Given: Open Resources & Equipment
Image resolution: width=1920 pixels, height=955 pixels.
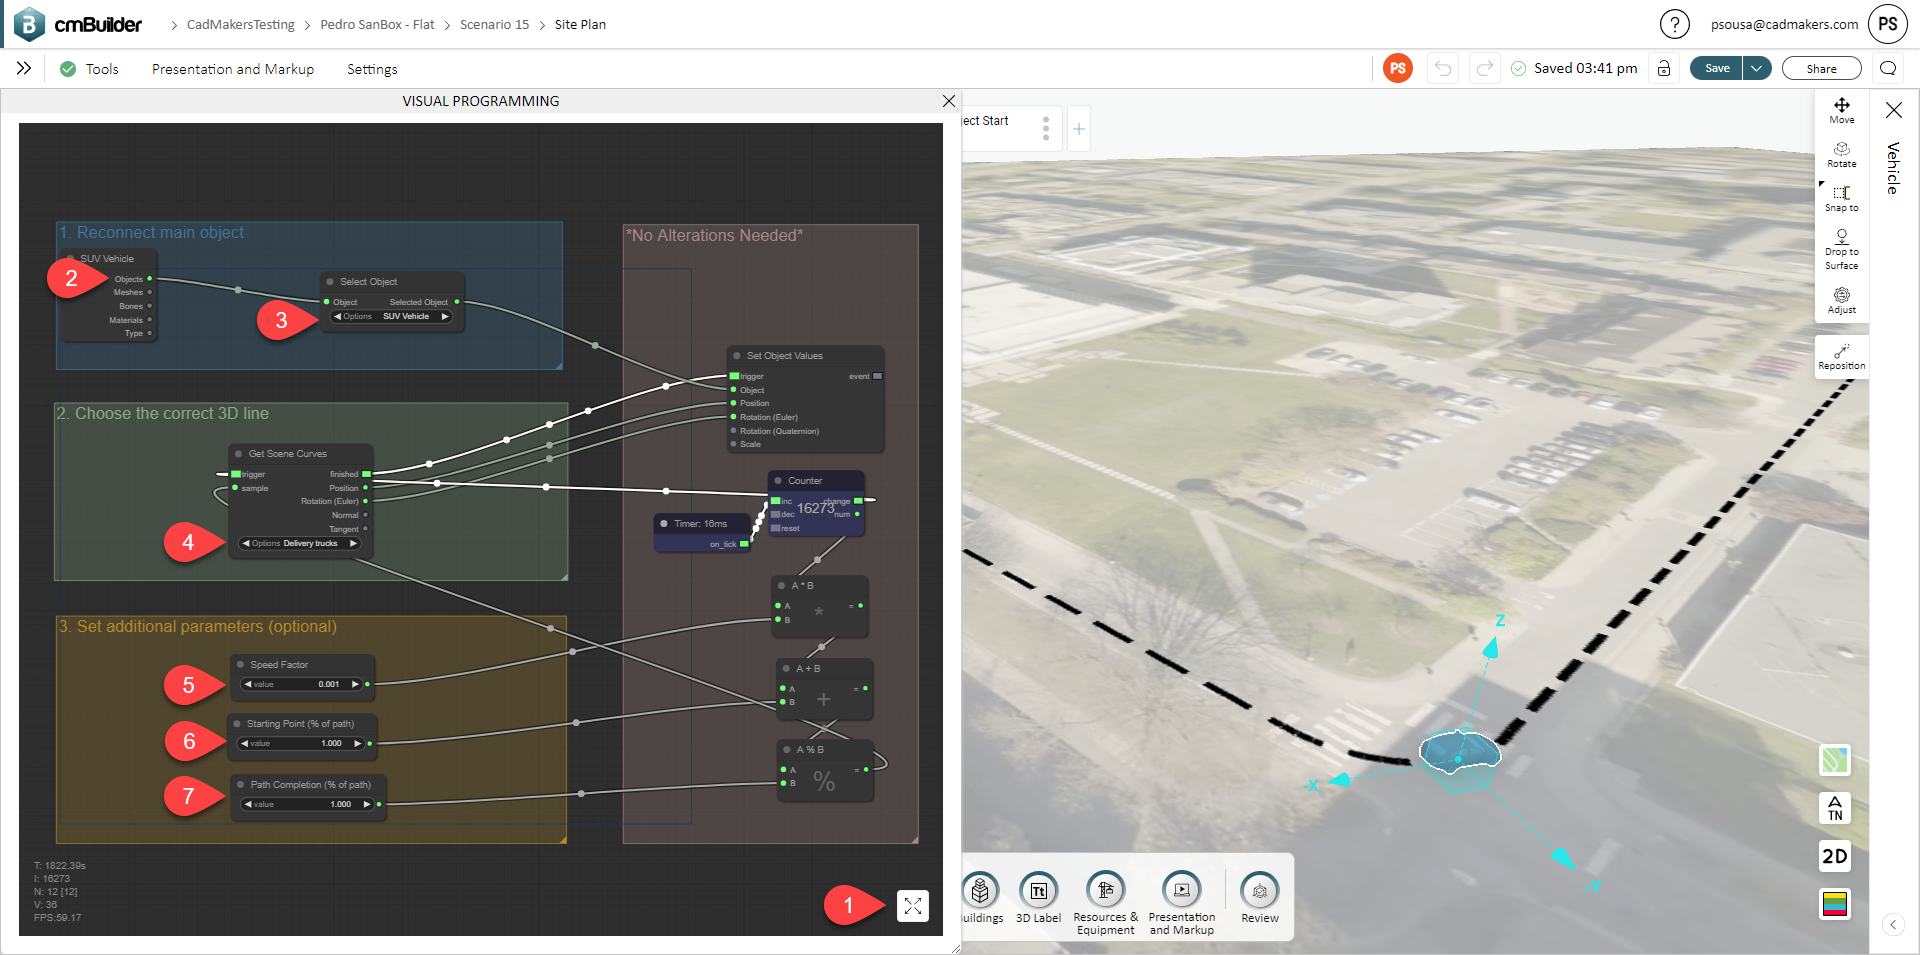Looking at the screenshot, I should [1105, 897].
